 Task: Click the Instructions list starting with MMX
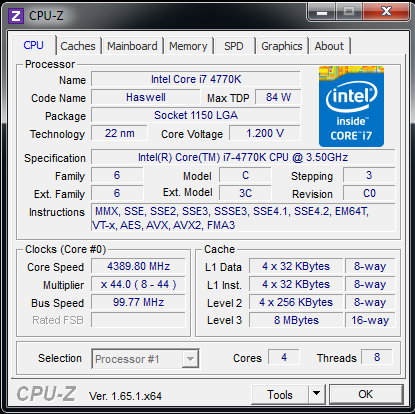click(243, 218)
